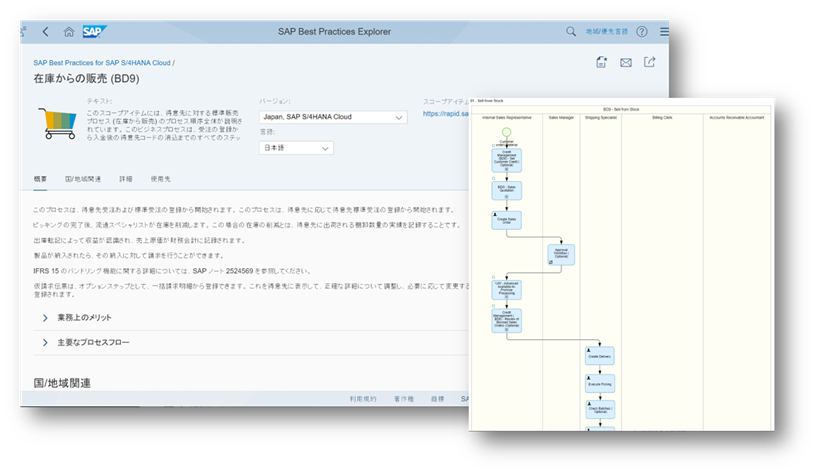Screen dimensions: 816x473
Task: Click the add-to-favorites document icon
Action: (x=602, y=62)
